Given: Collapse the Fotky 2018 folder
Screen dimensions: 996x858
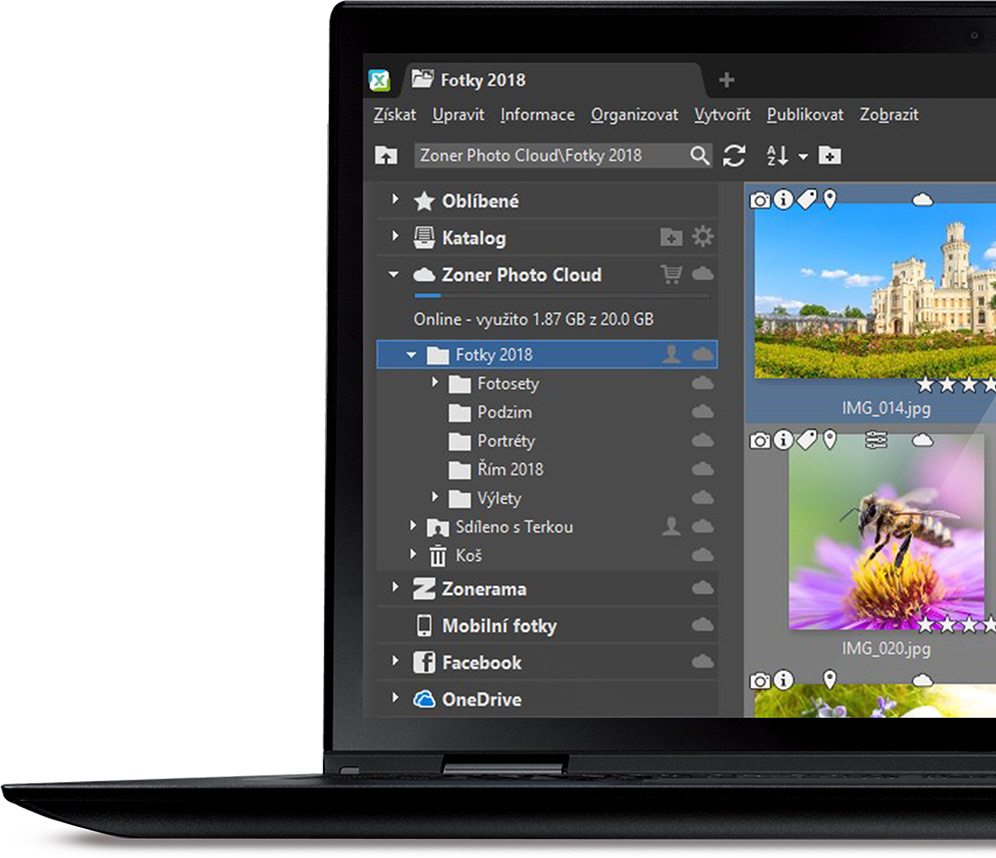Looking at the screenshot, I should tap(412, 355).
